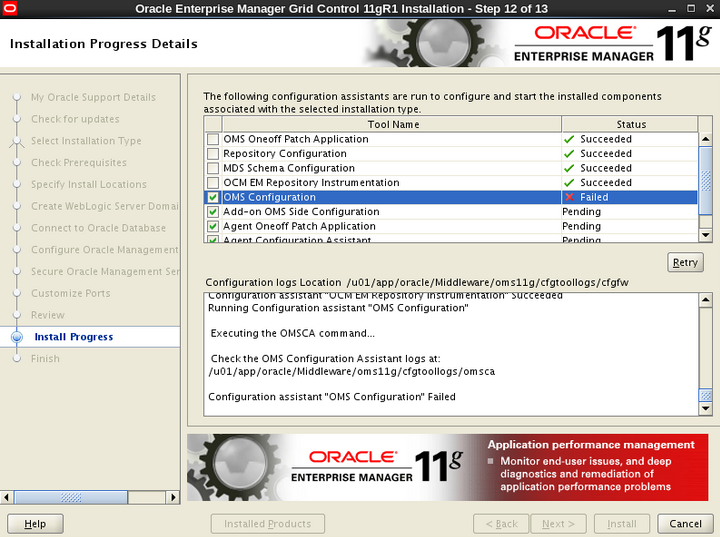Click the Oracle logo icon in title bar

click(9, 8)
